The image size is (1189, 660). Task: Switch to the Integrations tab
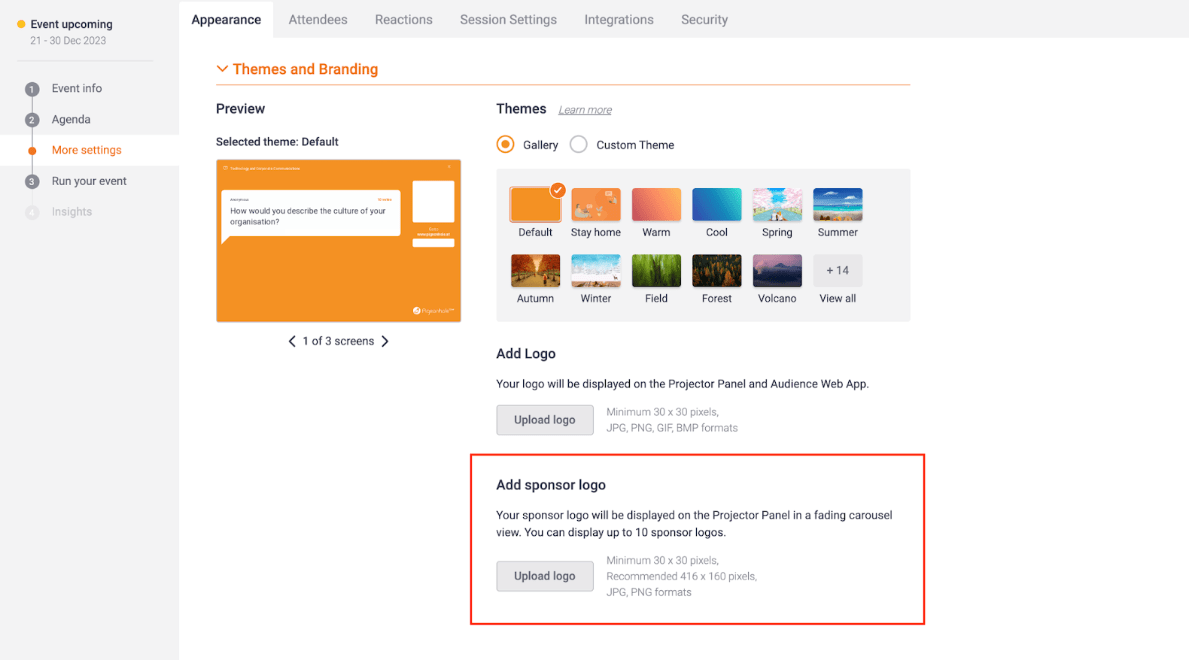(618, 19)
